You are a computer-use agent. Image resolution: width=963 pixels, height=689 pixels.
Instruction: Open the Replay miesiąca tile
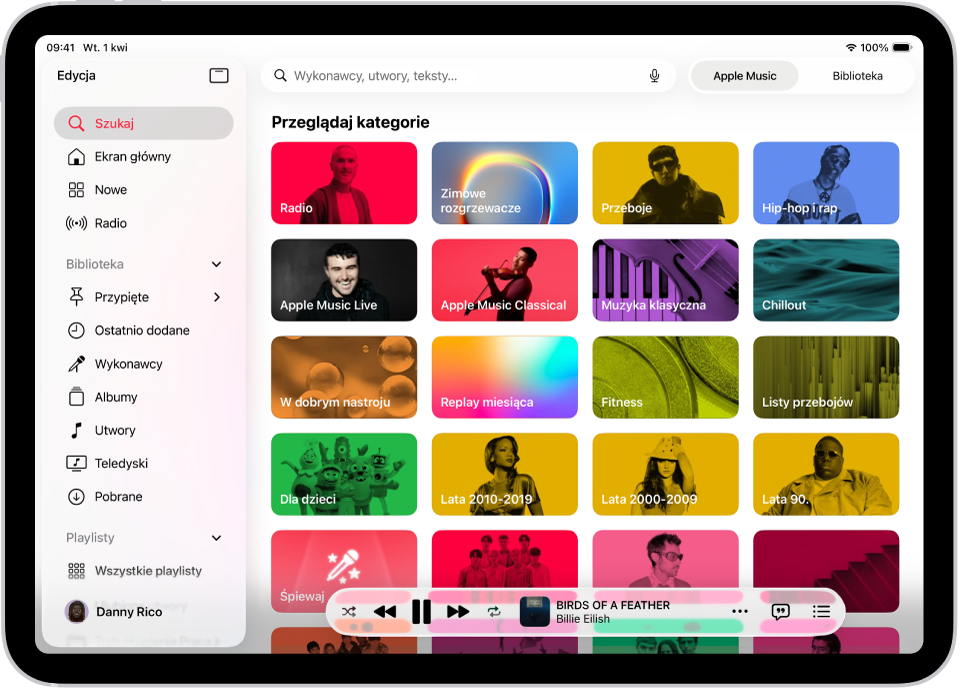click(505, 377)
